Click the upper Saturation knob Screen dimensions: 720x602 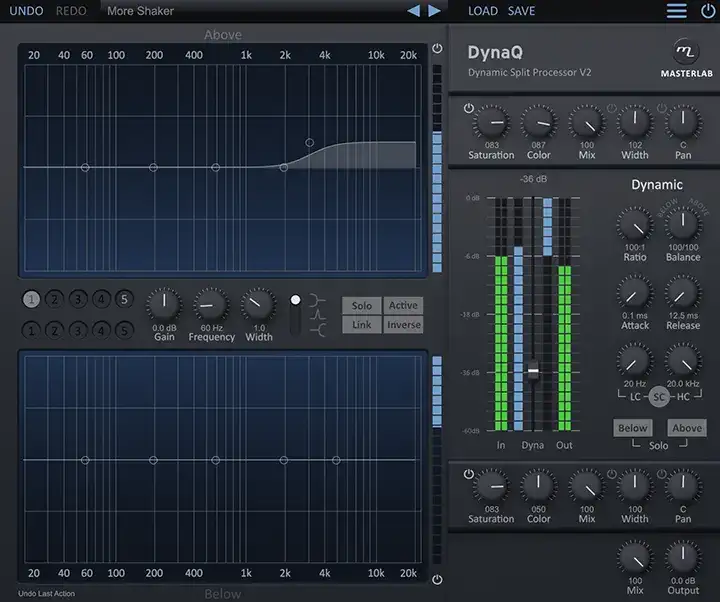(x=491, y=122)
